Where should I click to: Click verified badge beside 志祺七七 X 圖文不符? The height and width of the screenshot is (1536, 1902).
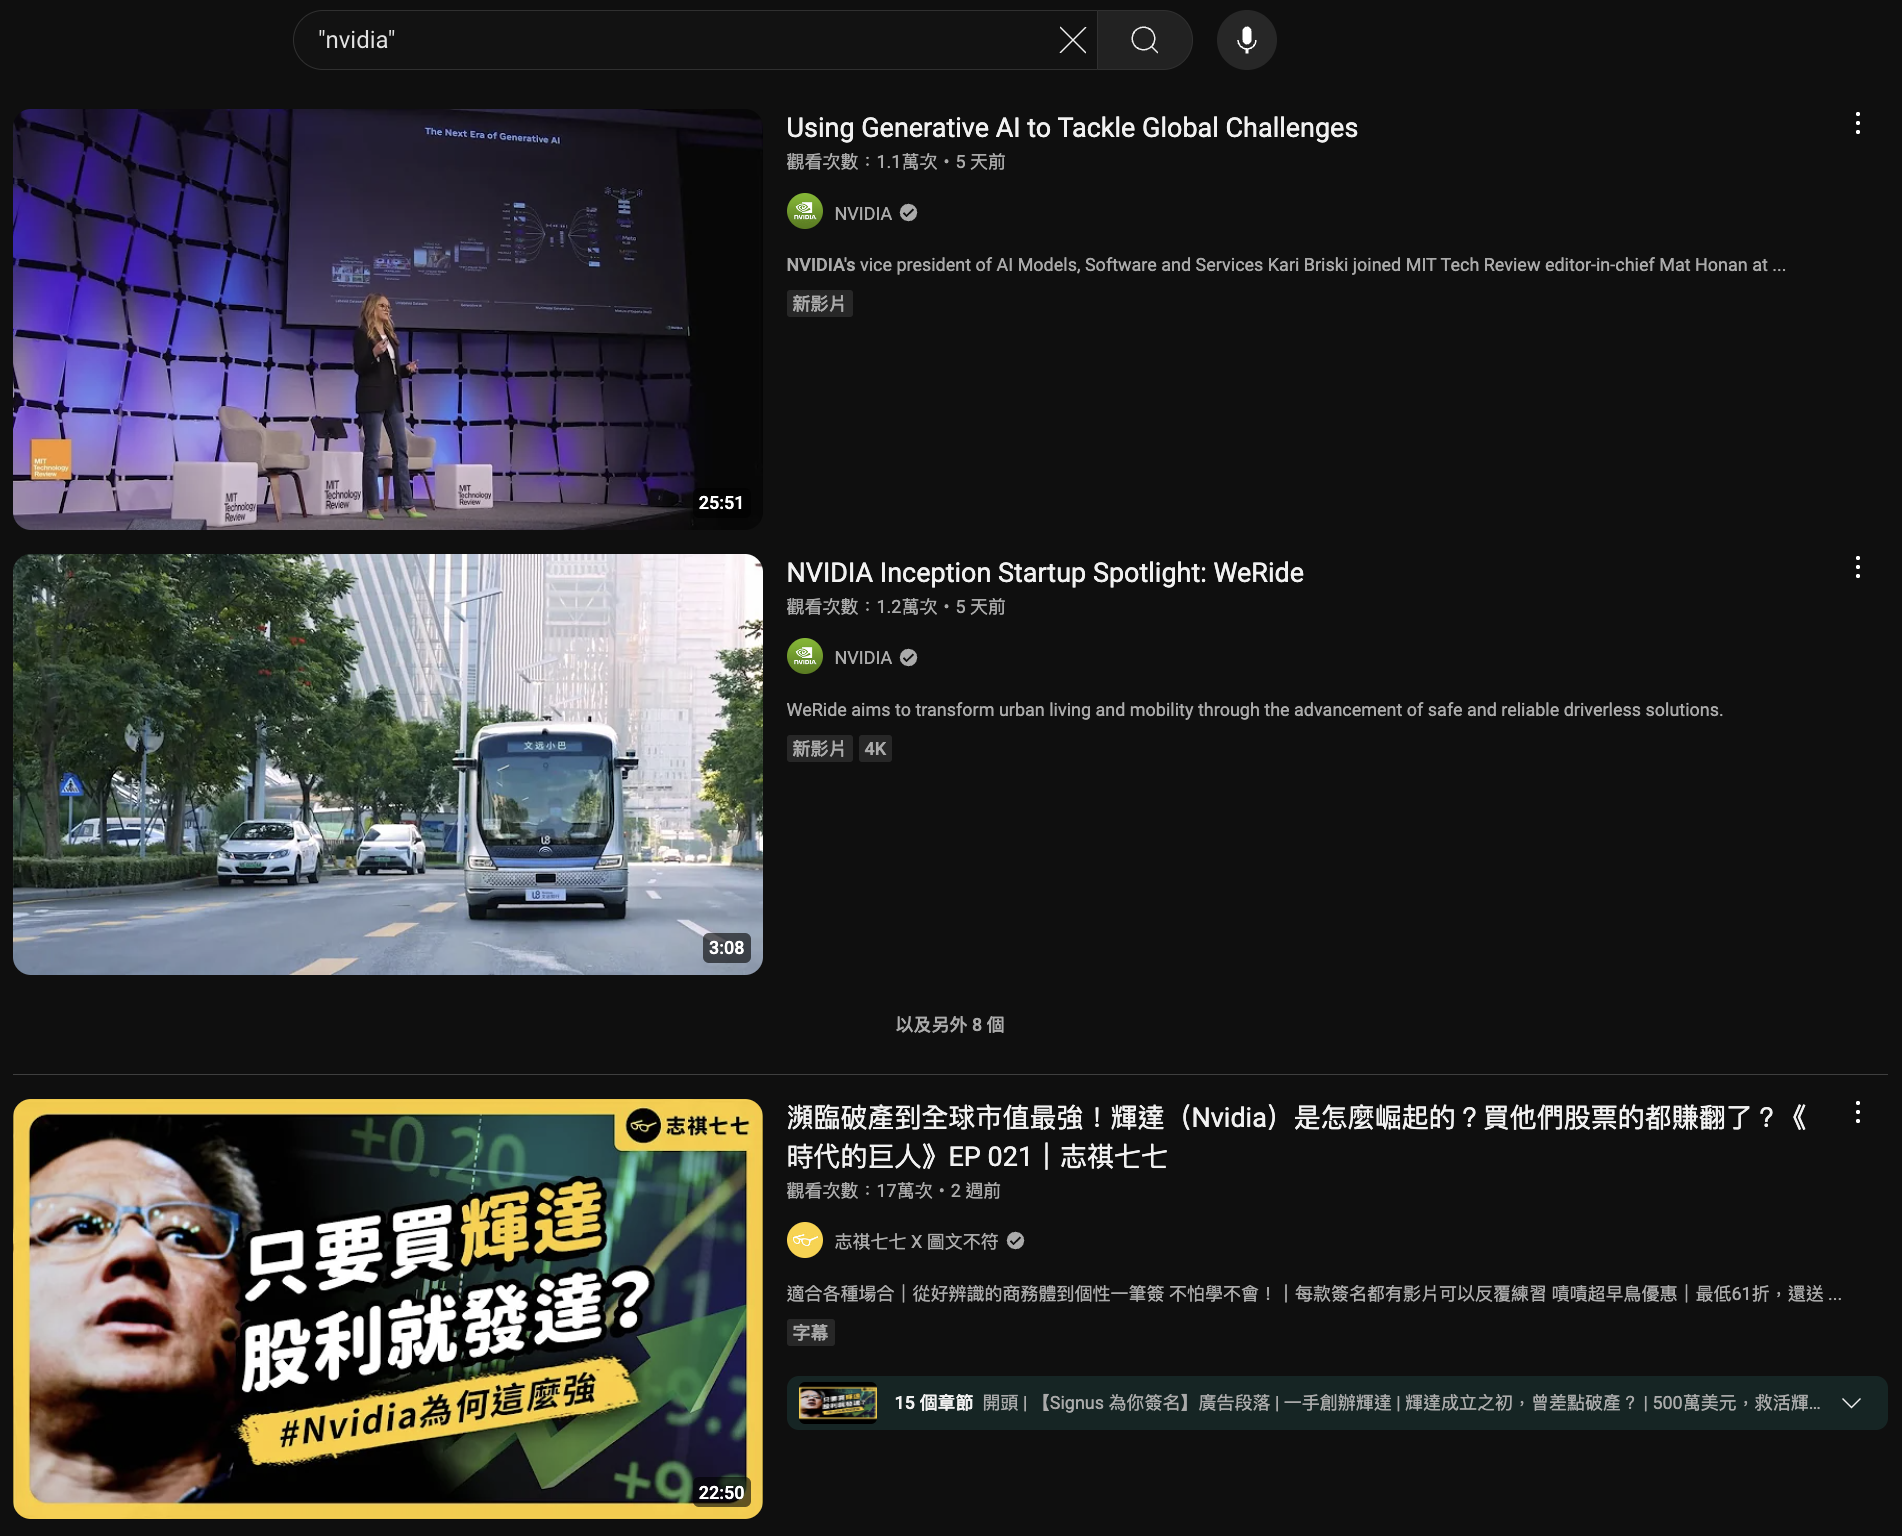(1015, 1241)
